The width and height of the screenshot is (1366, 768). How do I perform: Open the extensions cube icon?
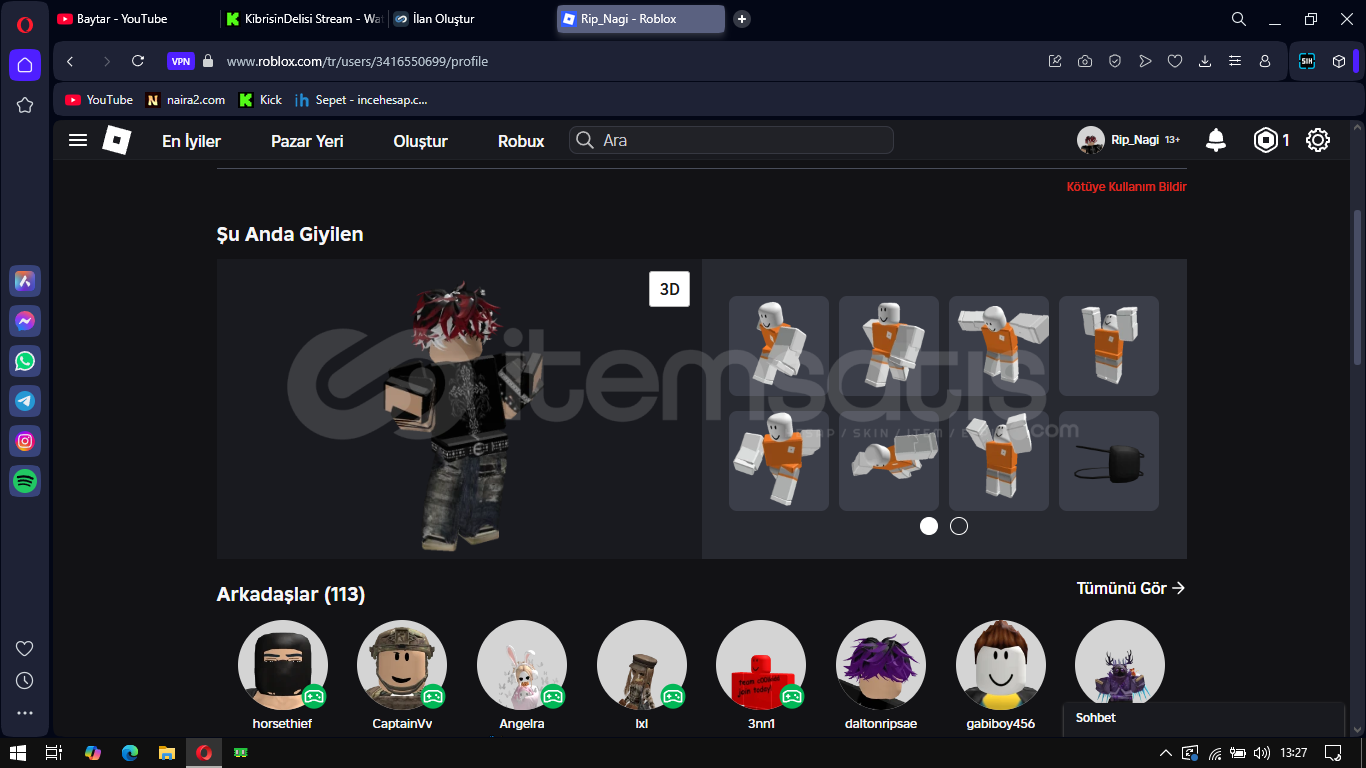pyautogui.click(x=1339, y=61)
